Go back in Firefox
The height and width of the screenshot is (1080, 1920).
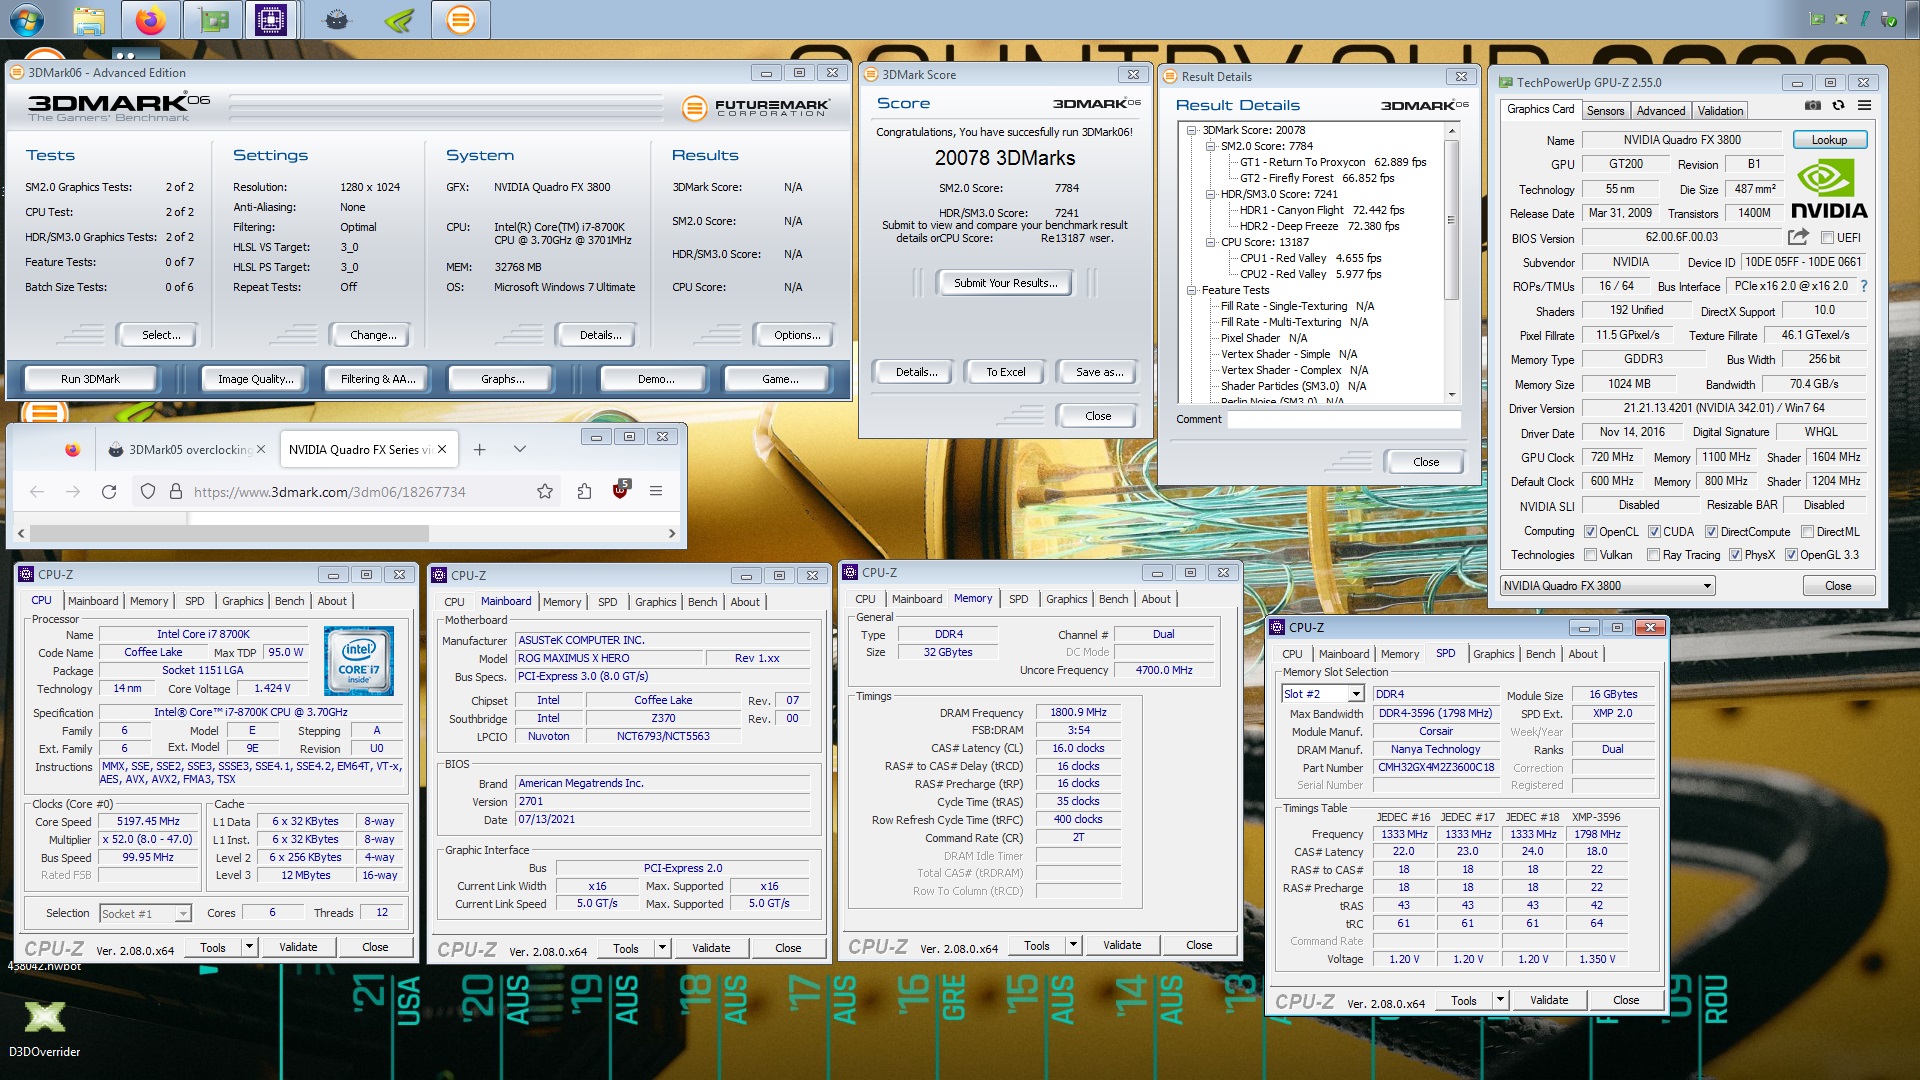pyautogui.click(x=37, y=491)
